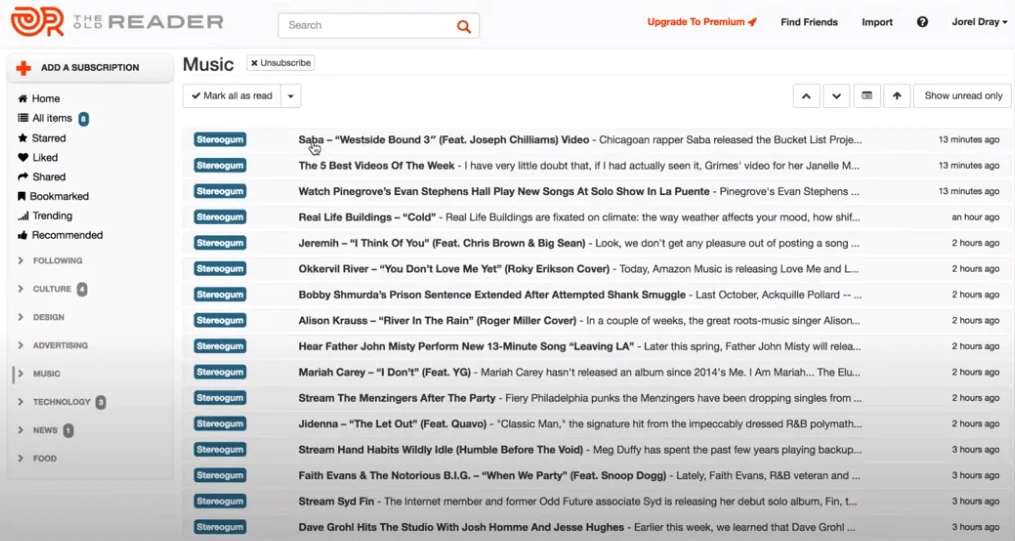This screenshot has height=541, width=1015.
Task: Click the scroll-to-top arrow button
Action: click(896, 96)
